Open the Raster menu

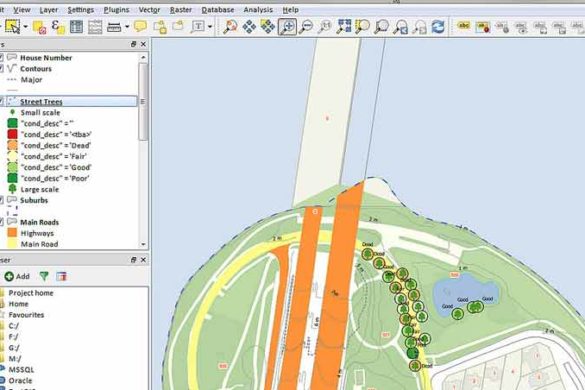click(181, 10)
